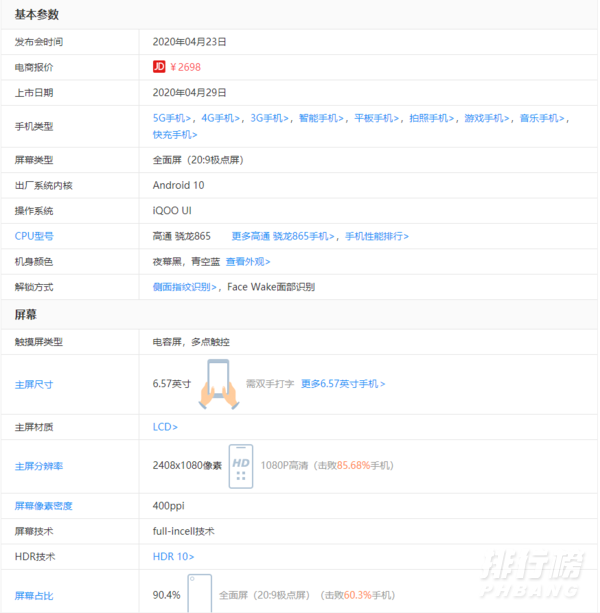Click the CPU型号 label link
The width and height of the screenshot is (600, 613).
click(34, 236)
